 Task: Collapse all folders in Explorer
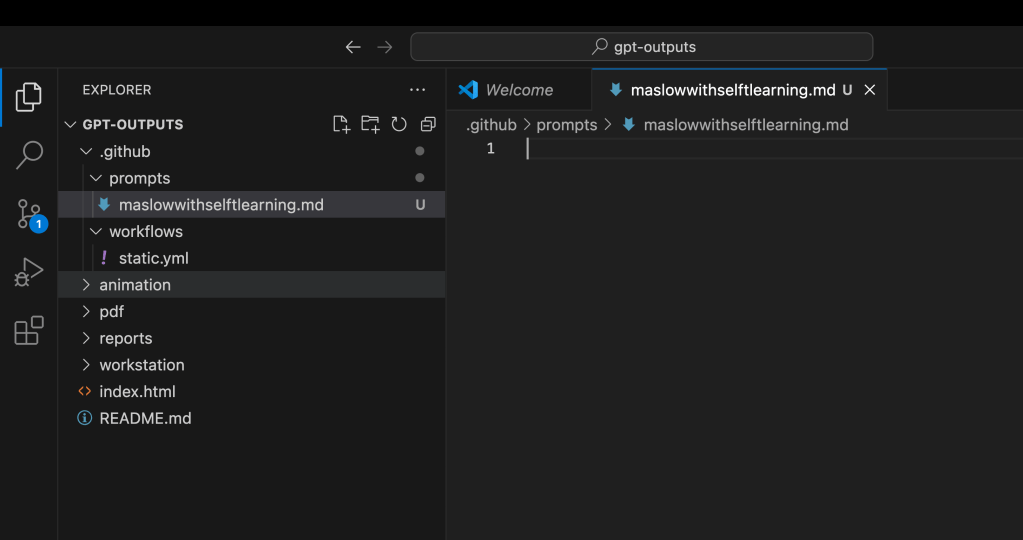click(428, 124)
